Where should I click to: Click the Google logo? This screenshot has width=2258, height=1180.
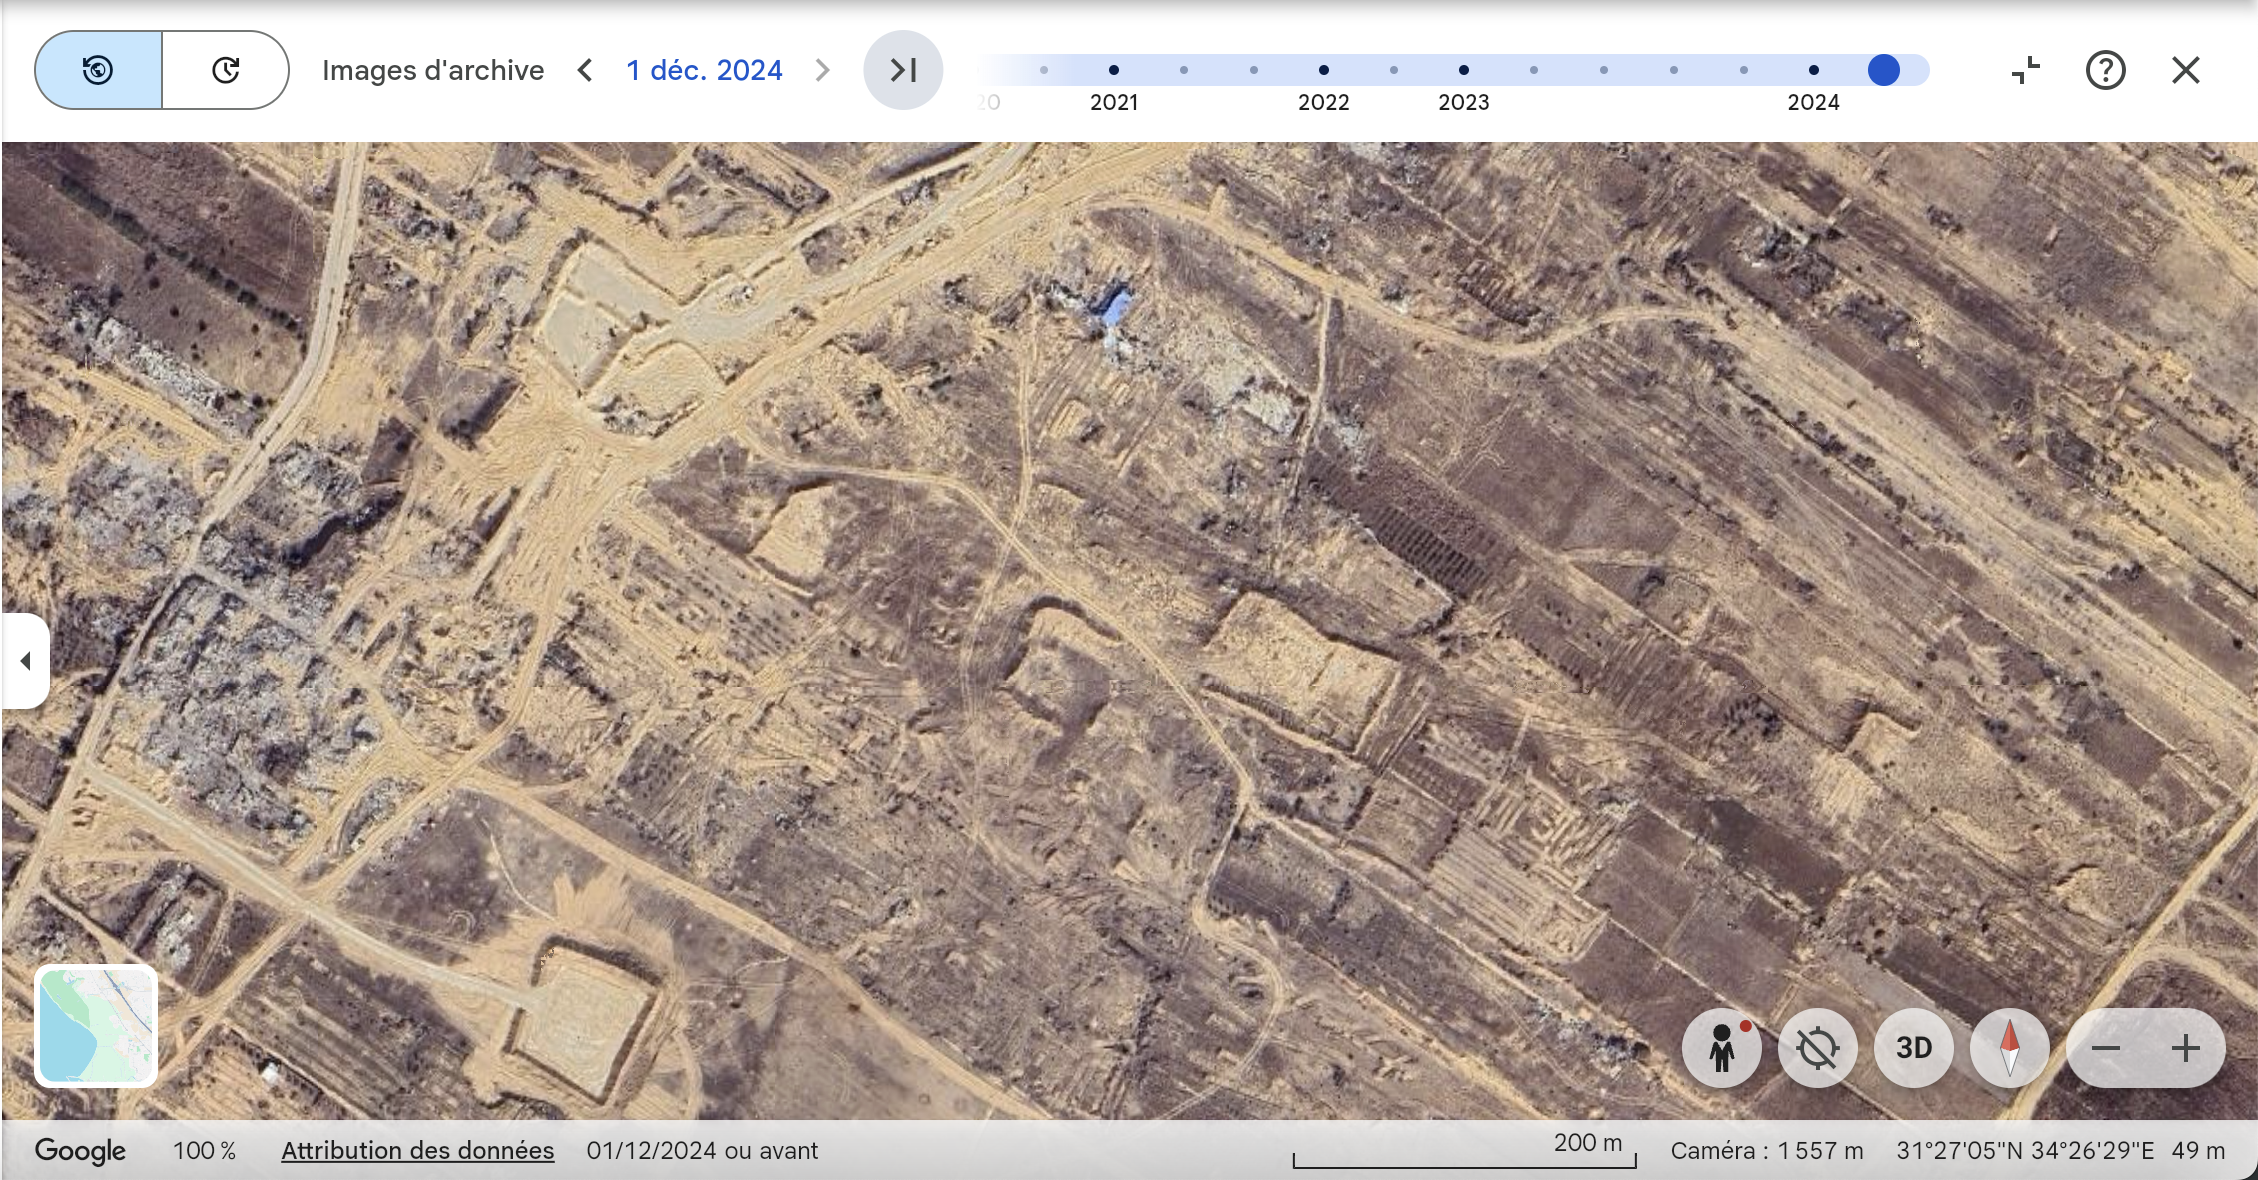80,1151
